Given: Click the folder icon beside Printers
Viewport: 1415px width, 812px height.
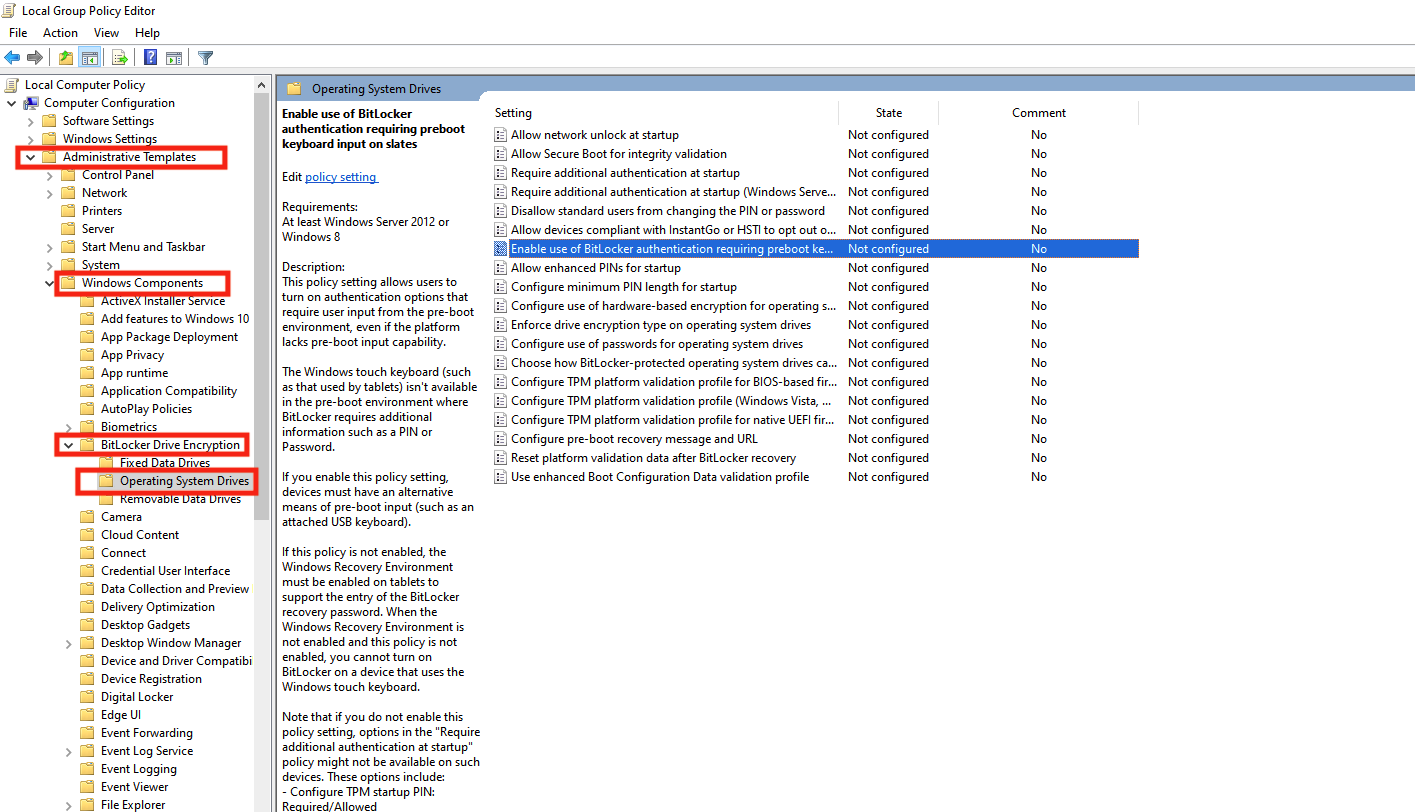Looking at the screenshot, I should click(69, 211).
